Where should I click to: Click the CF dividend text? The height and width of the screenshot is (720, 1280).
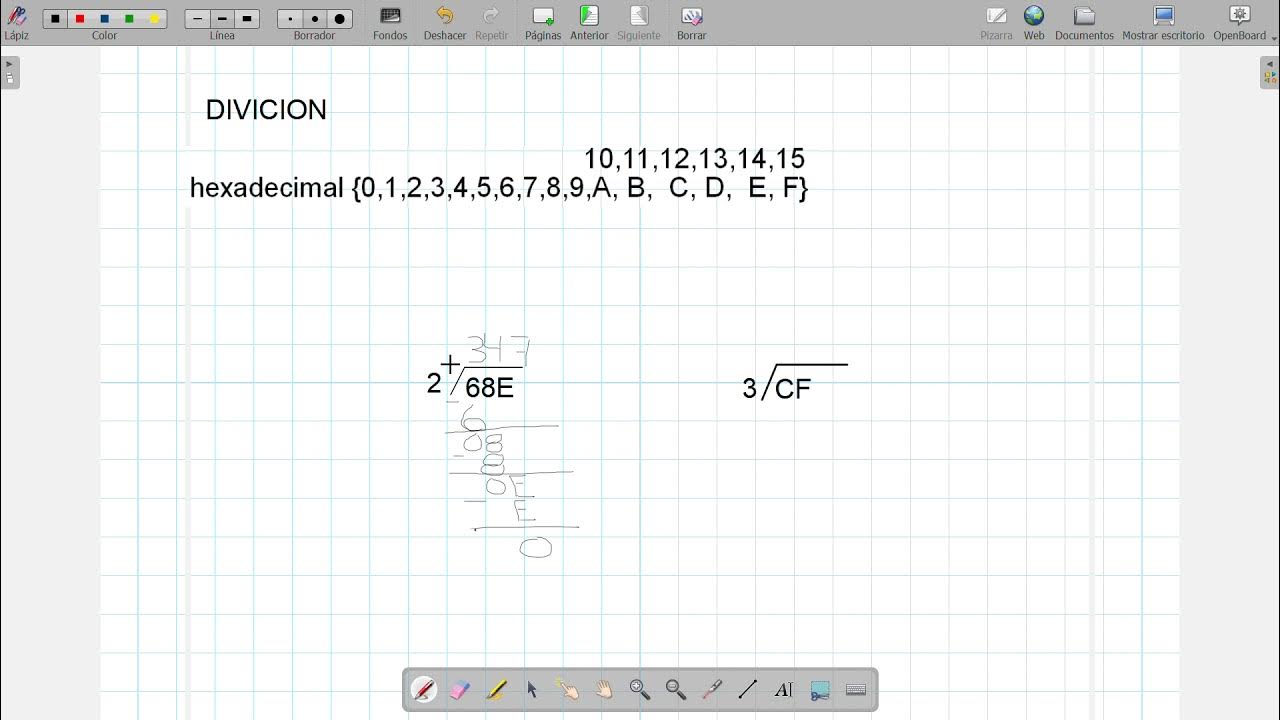pos(793,389)
